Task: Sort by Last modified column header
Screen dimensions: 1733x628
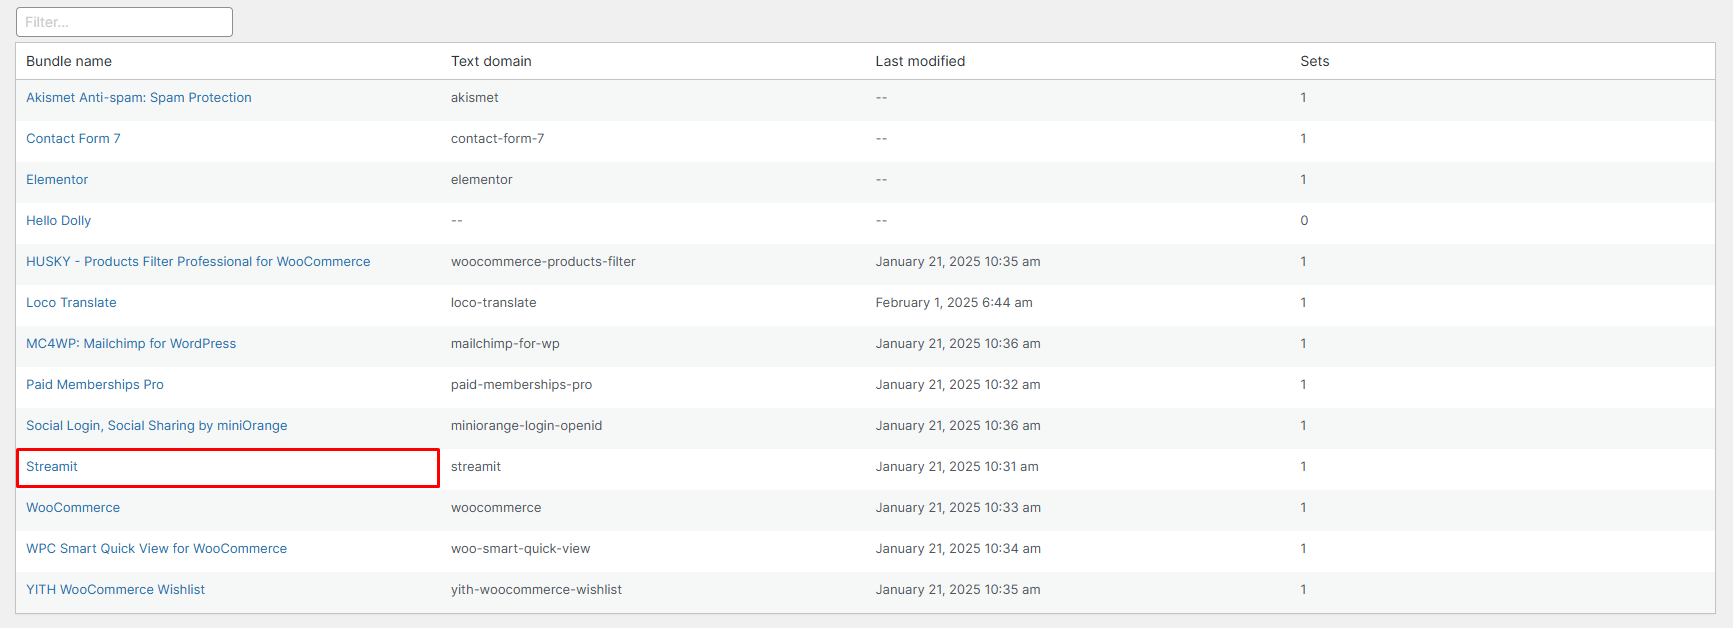Action: point(920,61)
